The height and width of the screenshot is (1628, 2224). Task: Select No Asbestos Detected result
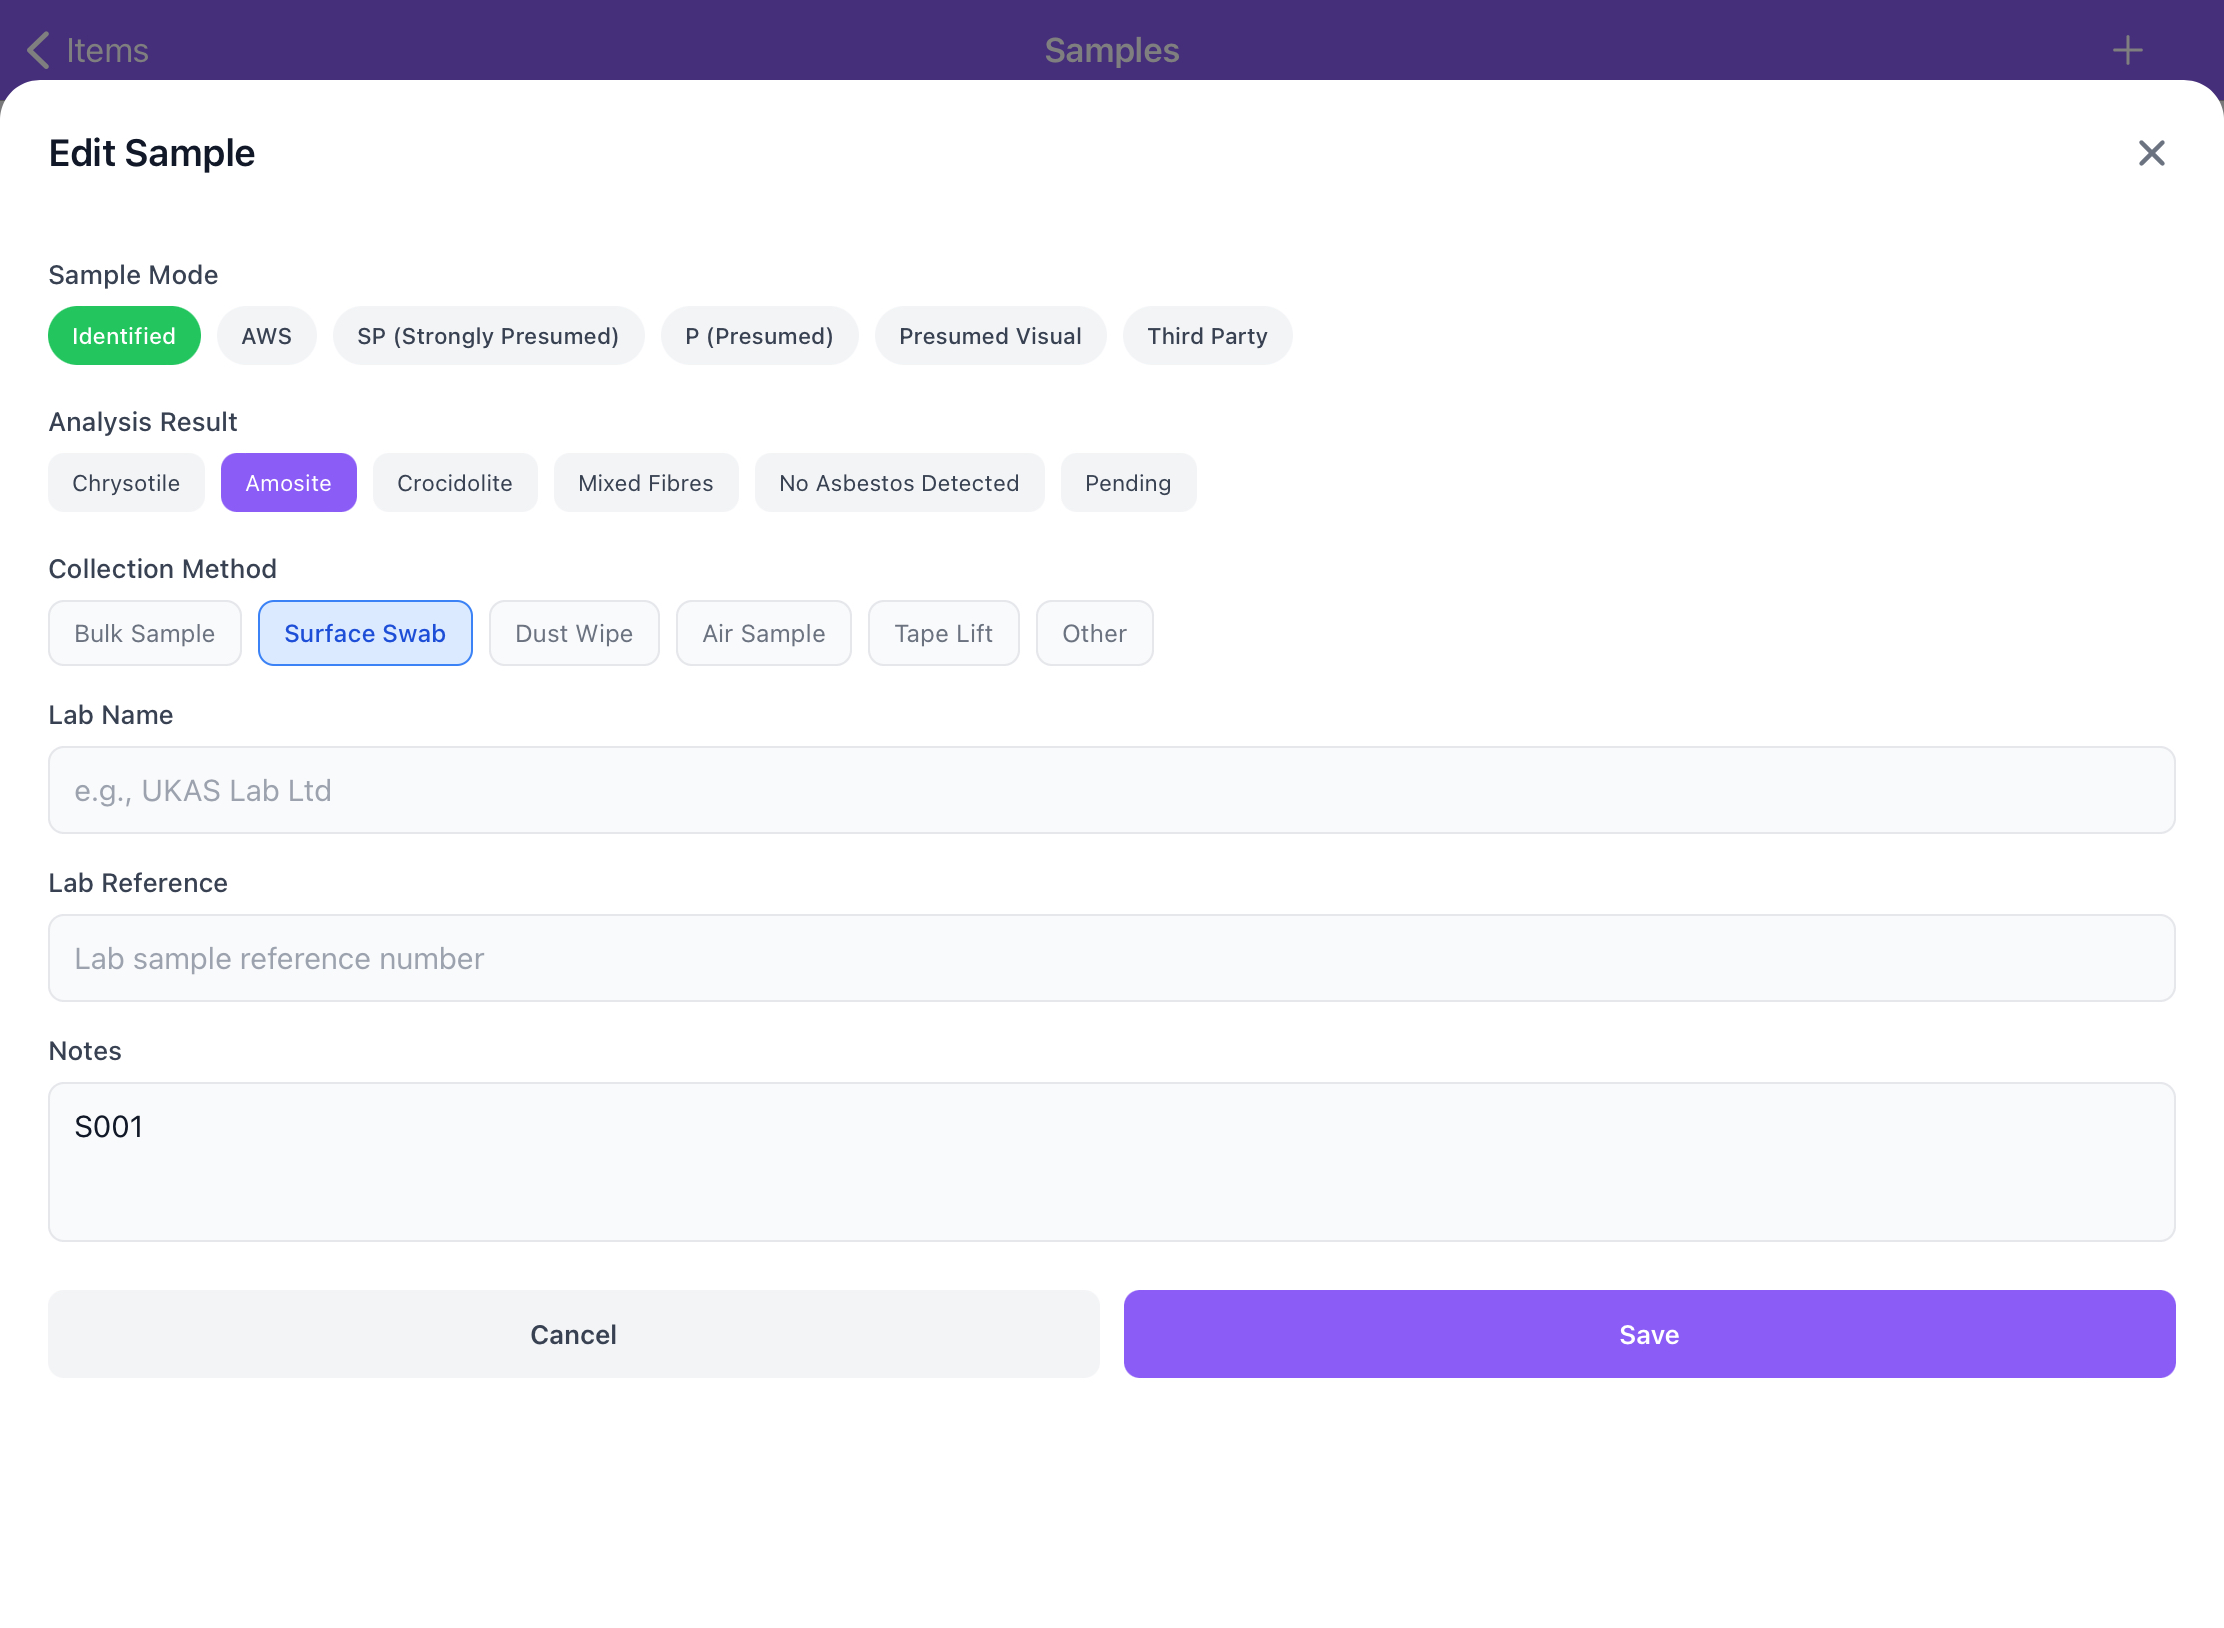899,483
